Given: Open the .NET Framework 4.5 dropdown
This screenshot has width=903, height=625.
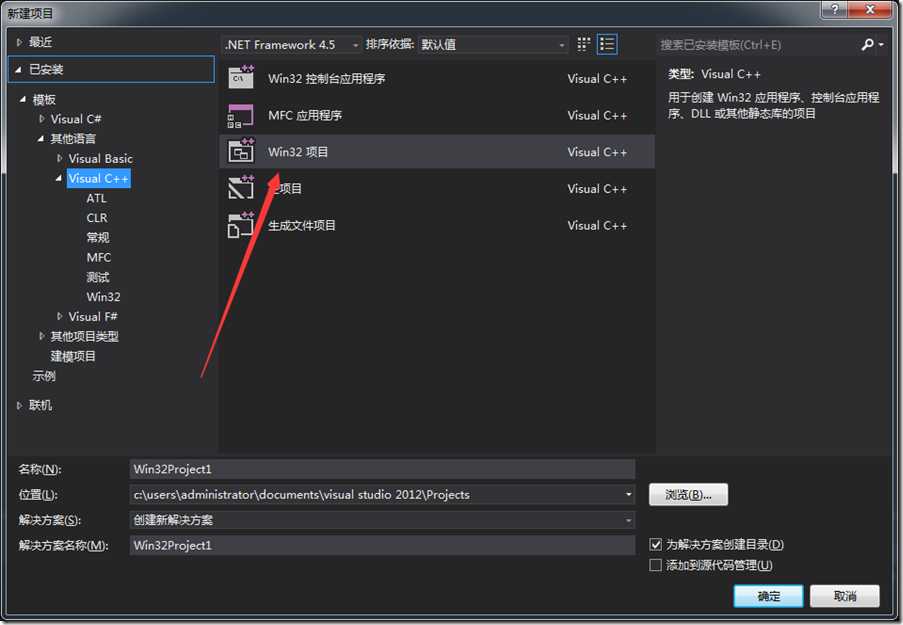Looking at the screenshot, I should [x=291, y=44].
